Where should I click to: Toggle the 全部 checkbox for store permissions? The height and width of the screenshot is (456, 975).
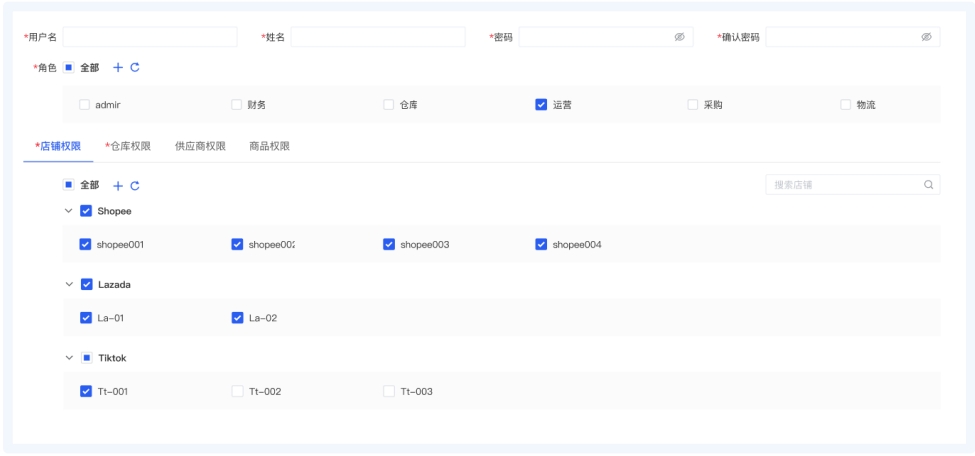point(68,185)
